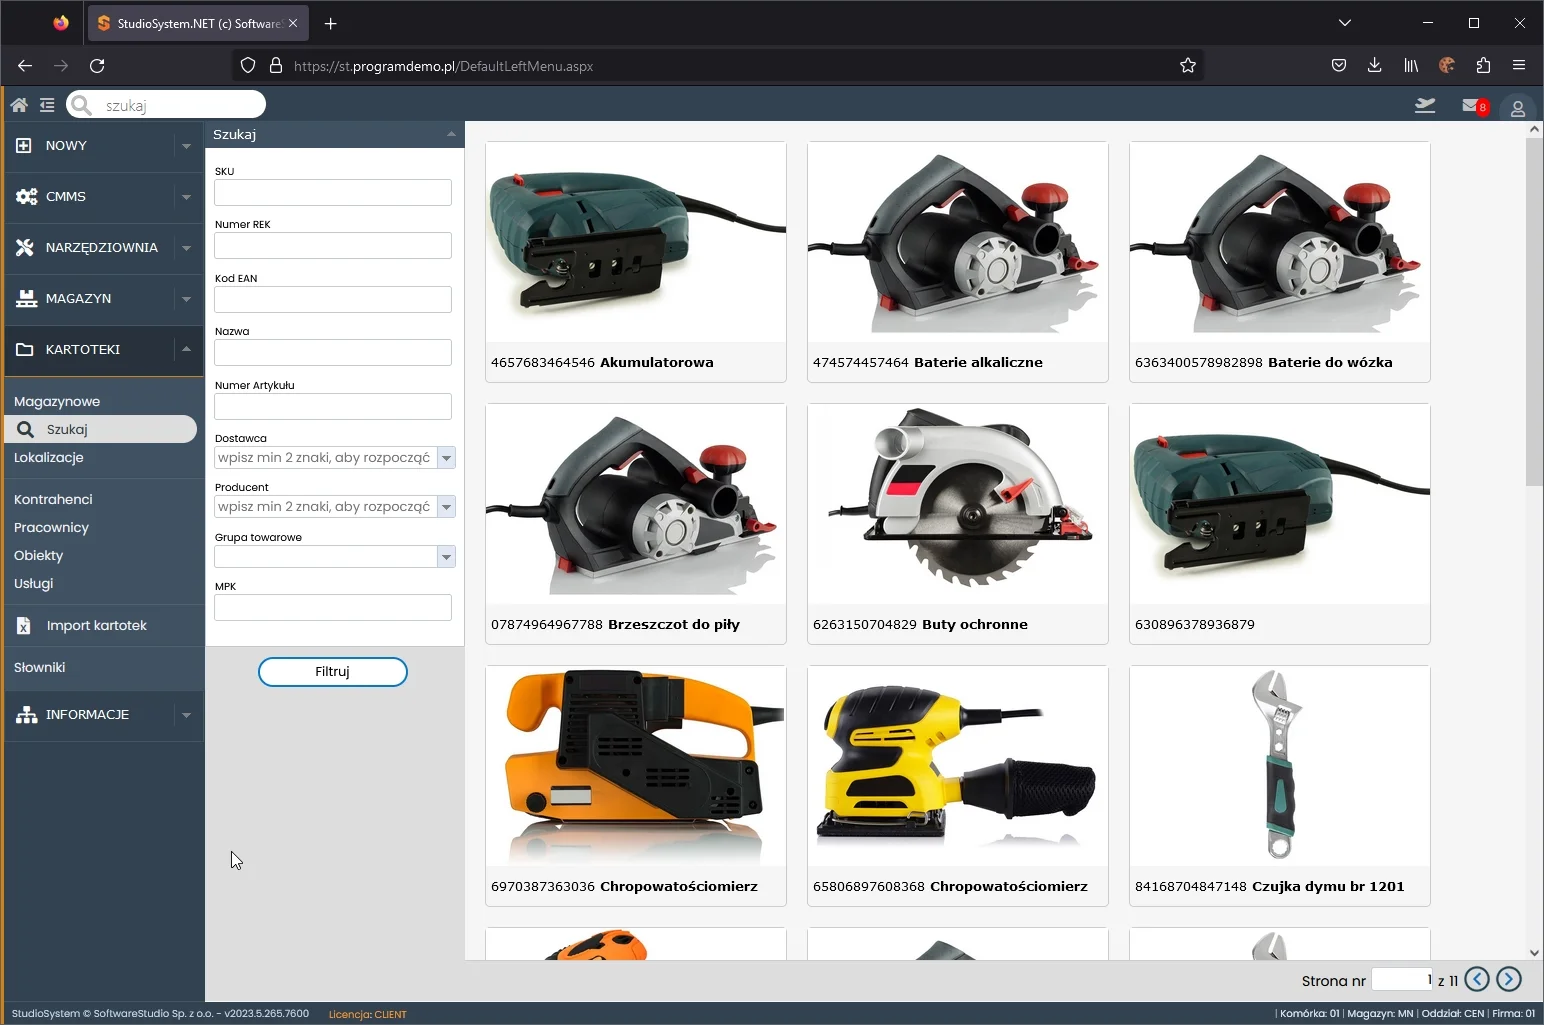Bookmark this page with the star icon
1544x1025 pixels.
(x=1187, y=66)
